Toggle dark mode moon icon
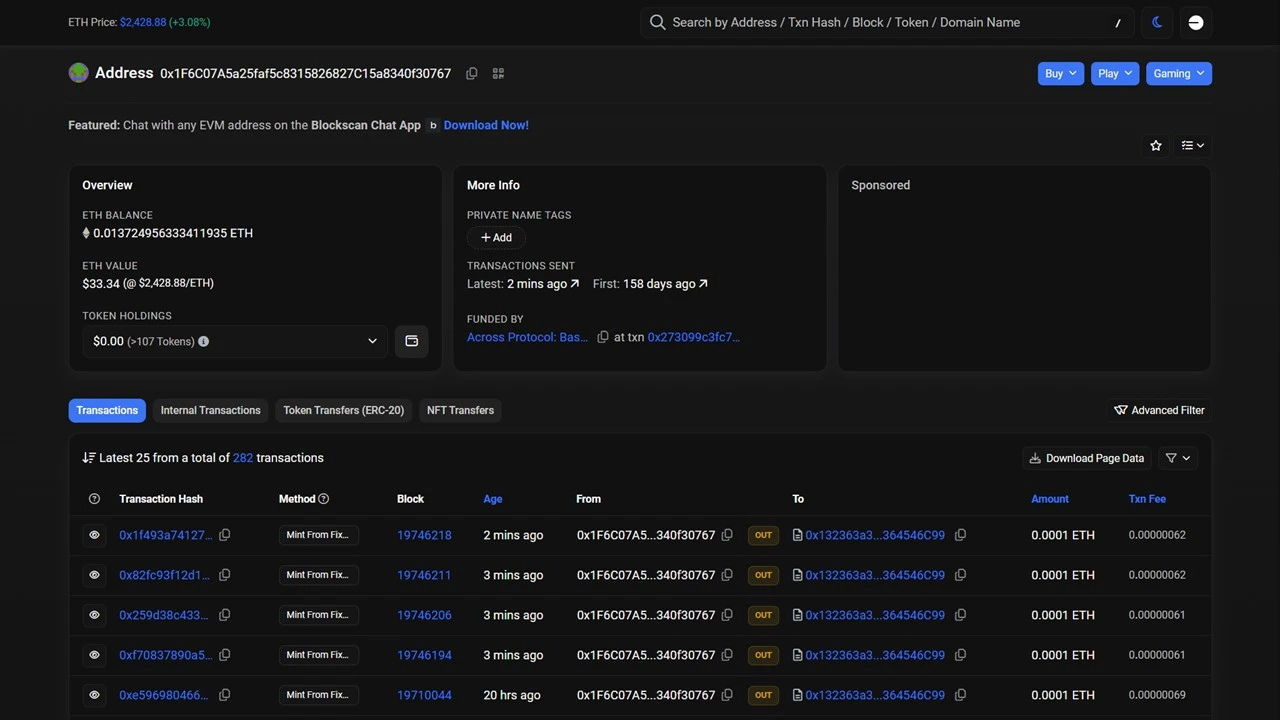The image size is (1280, 720). click(1157, 22)
